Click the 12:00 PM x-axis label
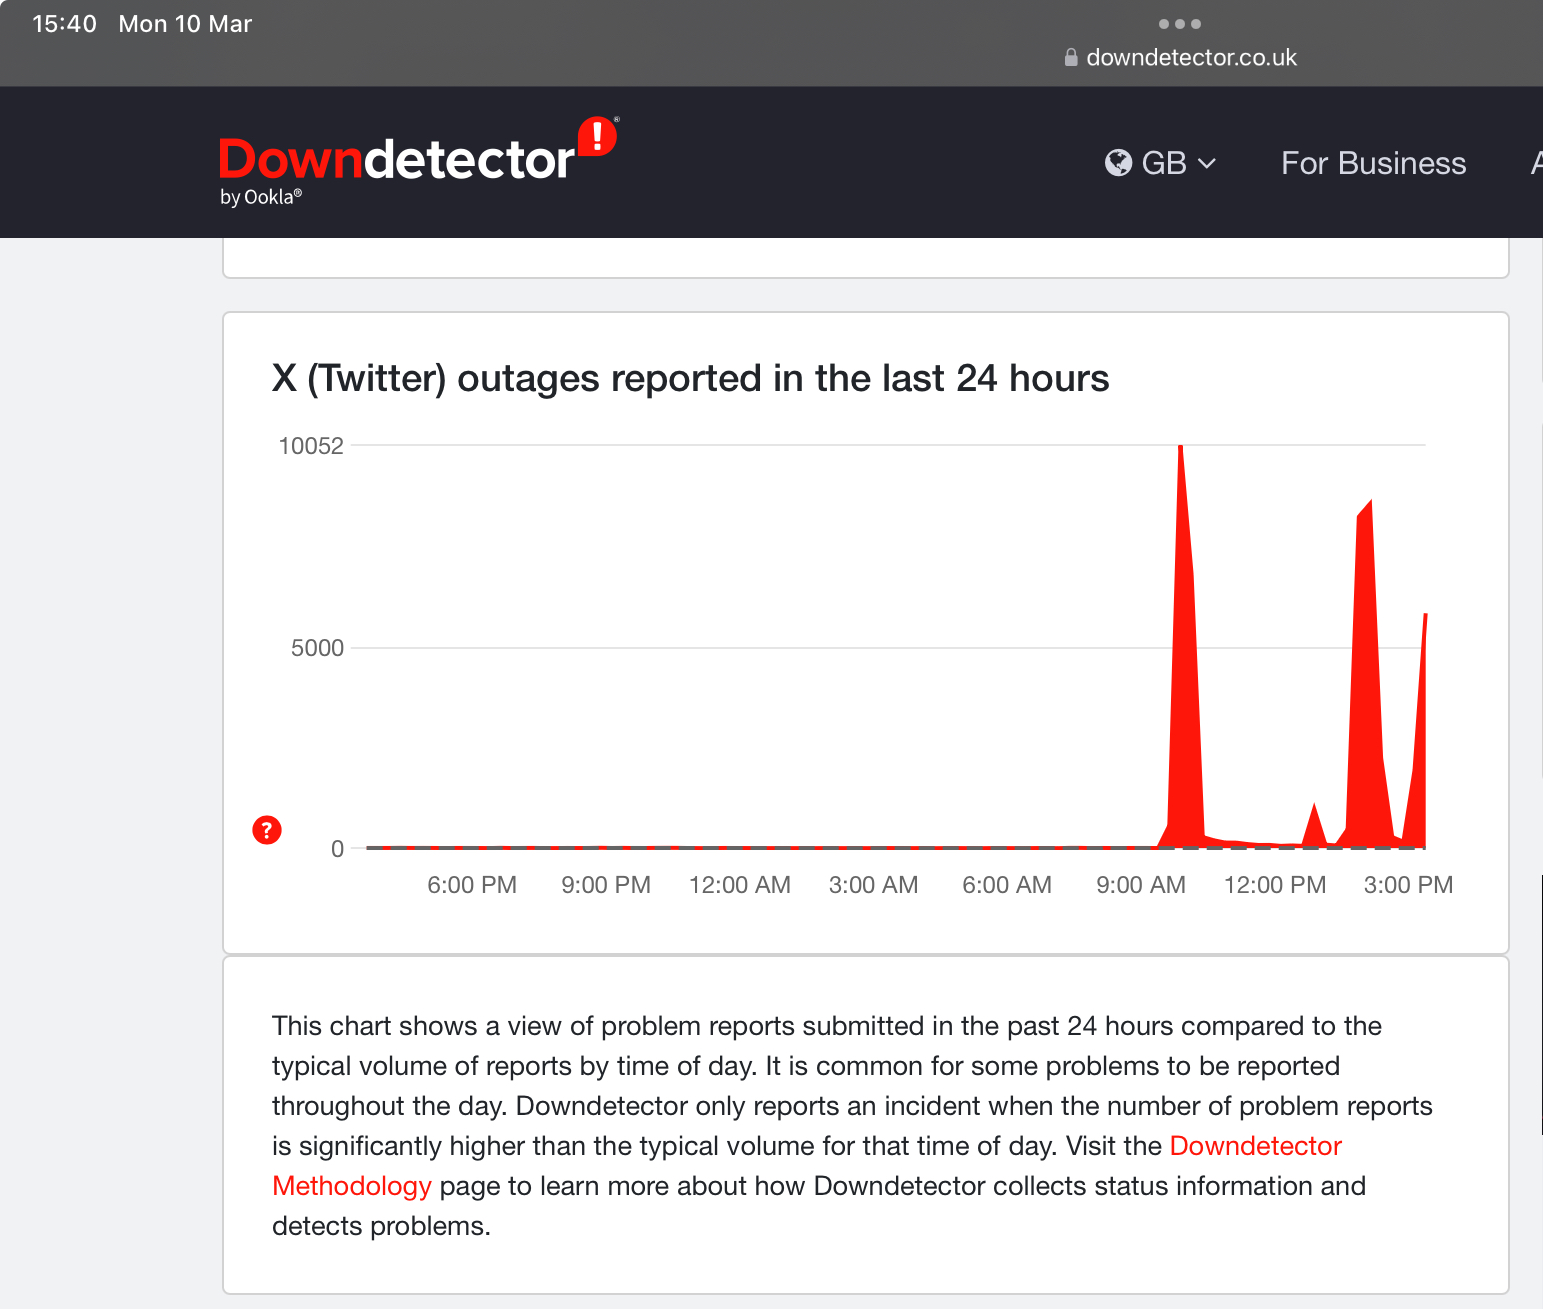This screenshot has width=1543, height=1309. point(1275,885)
